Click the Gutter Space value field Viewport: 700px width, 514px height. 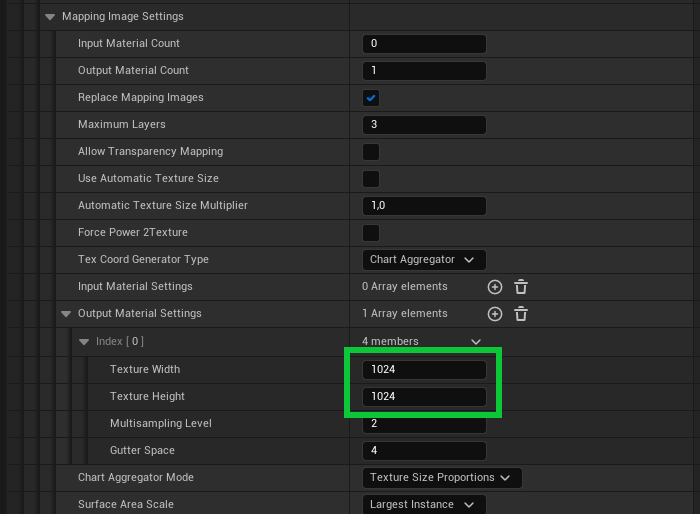424,451
